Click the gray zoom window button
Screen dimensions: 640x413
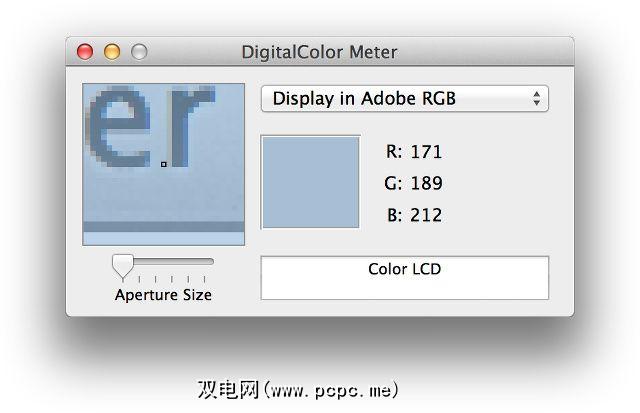click(139, 51)
